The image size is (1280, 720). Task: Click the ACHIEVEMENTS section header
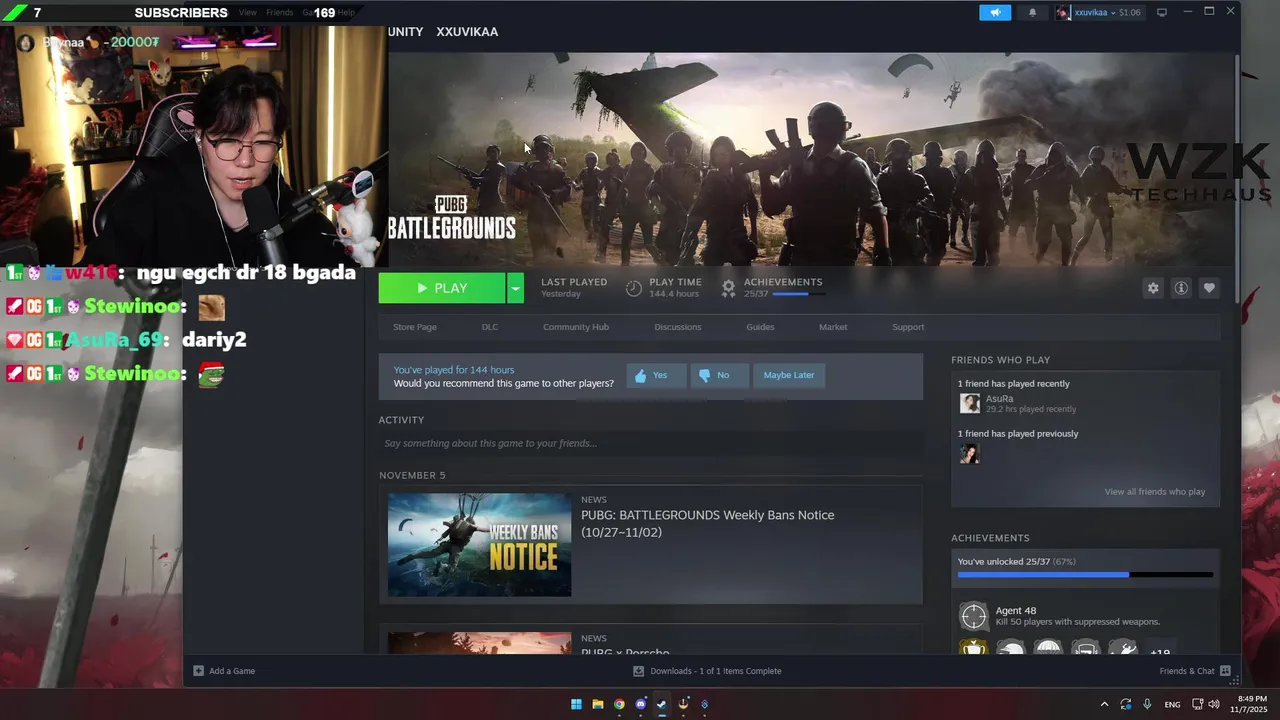(x=990, y=538)
